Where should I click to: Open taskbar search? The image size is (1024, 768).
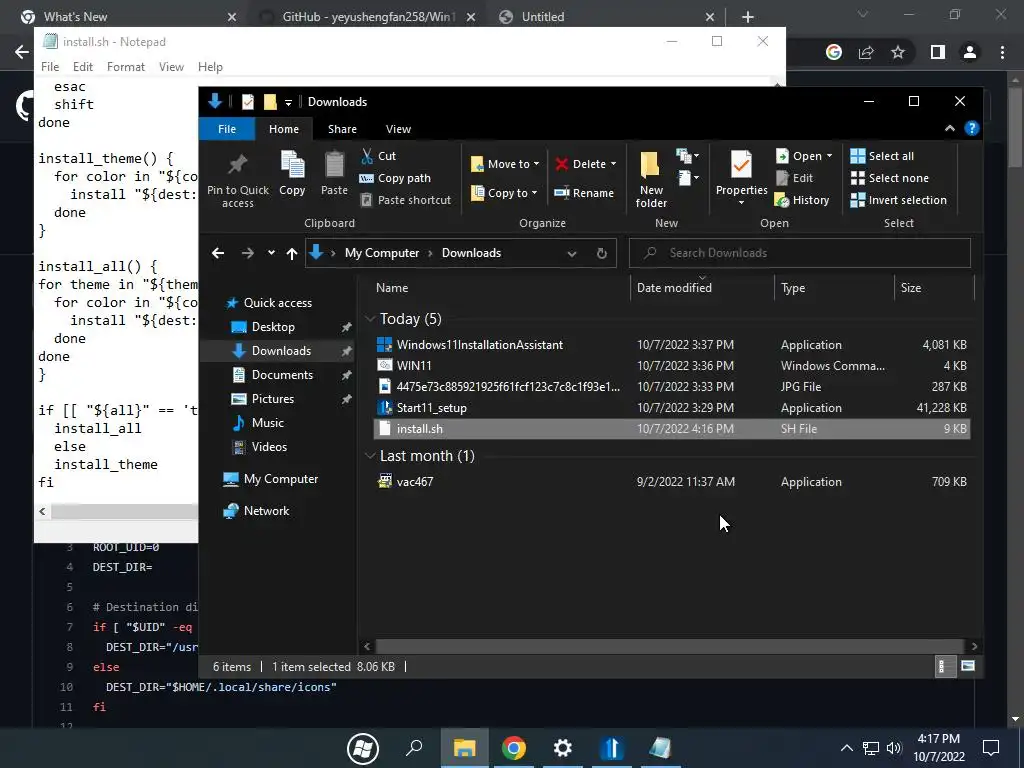click(x=414, y=748)
